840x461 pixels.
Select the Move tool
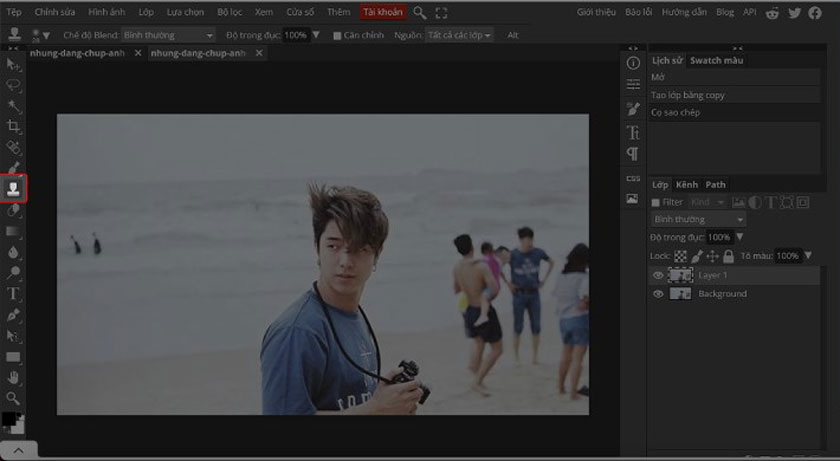pyautogui.click(x=13, y=65)
